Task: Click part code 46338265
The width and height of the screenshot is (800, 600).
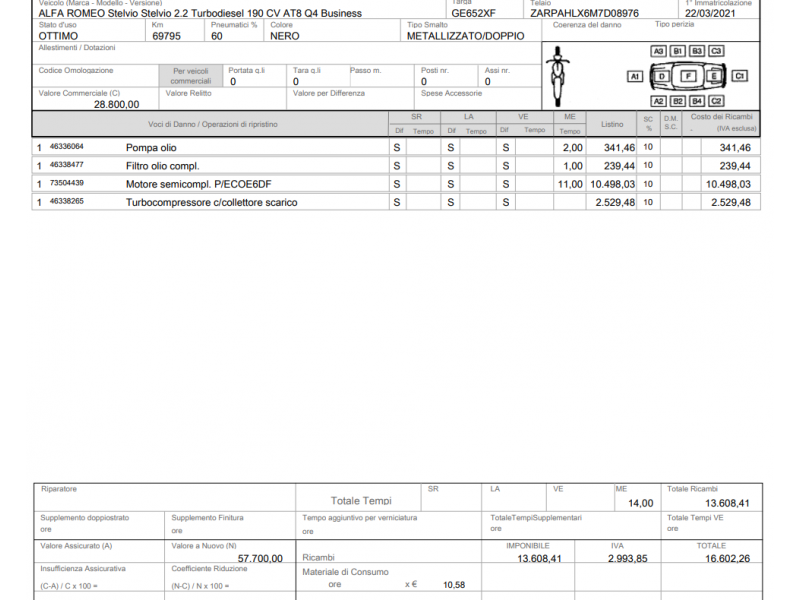Action: 66,202
